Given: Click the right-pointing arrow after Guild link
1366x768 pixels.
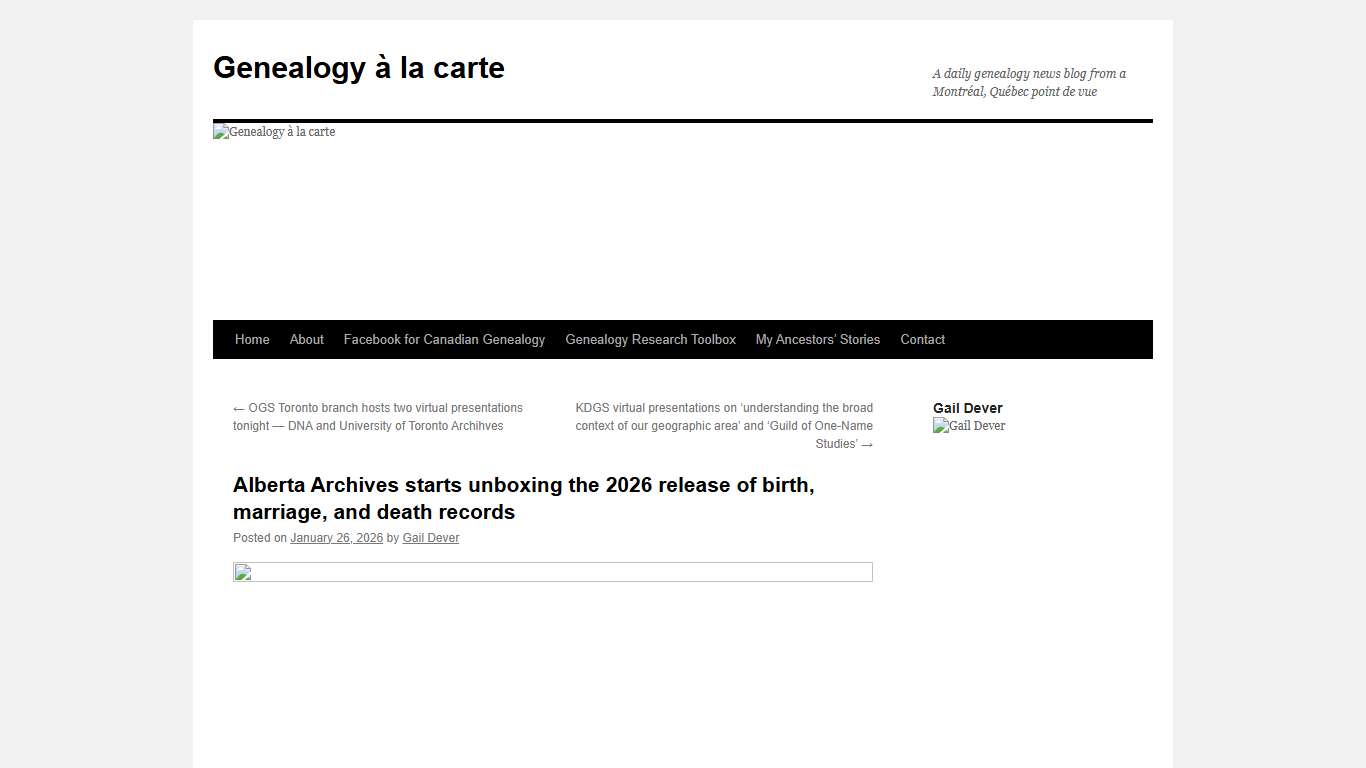Looking at the screenshot, I should tap(868, 443).
